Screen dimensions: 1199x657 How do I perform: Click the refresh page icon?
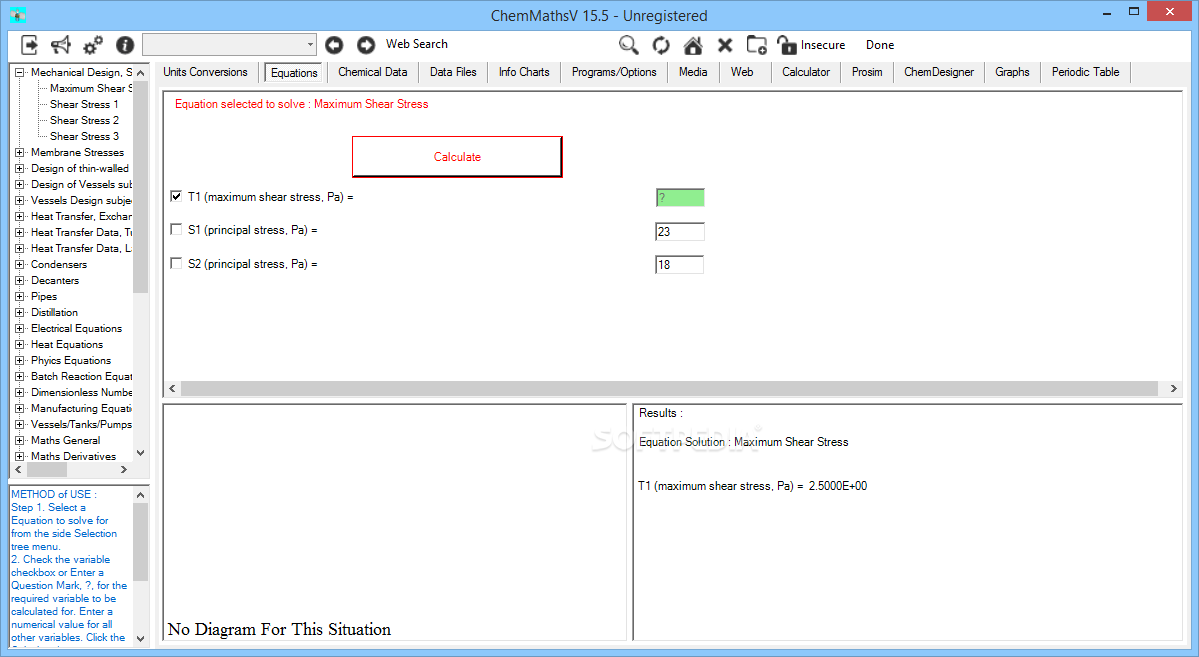pos(661,46)
